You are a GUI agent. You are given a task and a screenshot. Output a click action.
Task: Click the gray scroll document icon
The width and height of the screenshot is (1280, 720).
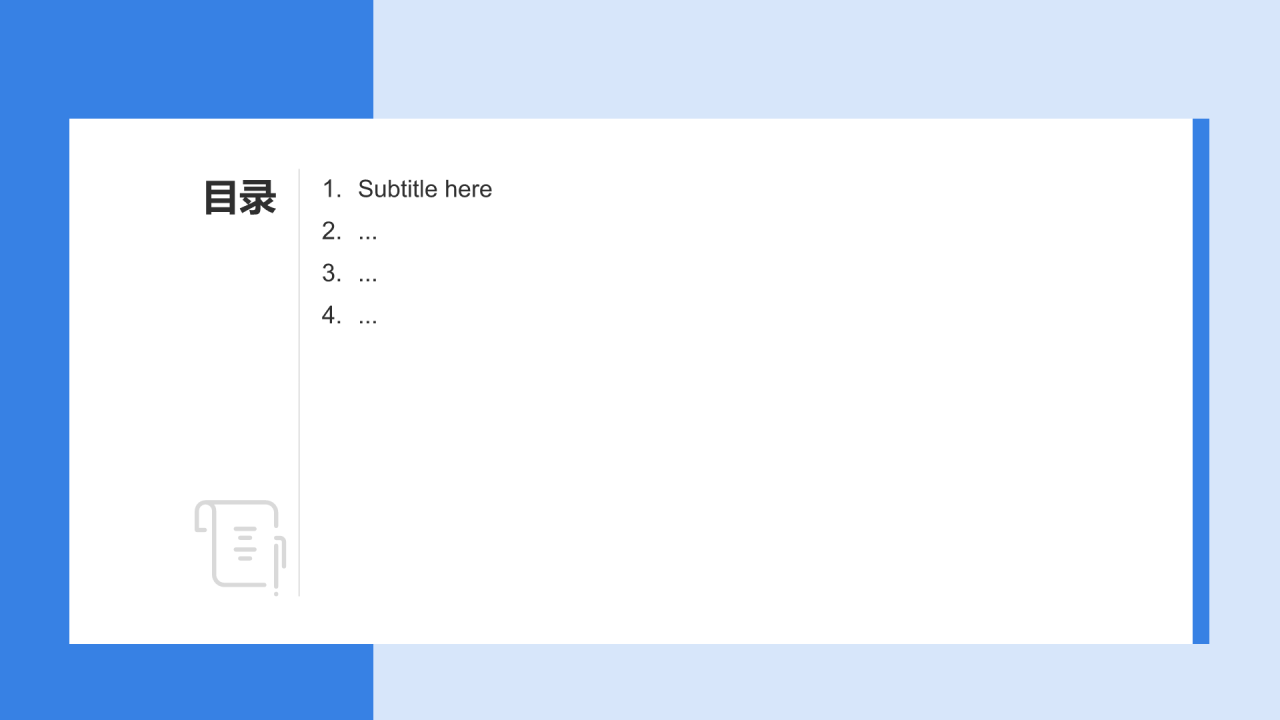pos(240,546)
